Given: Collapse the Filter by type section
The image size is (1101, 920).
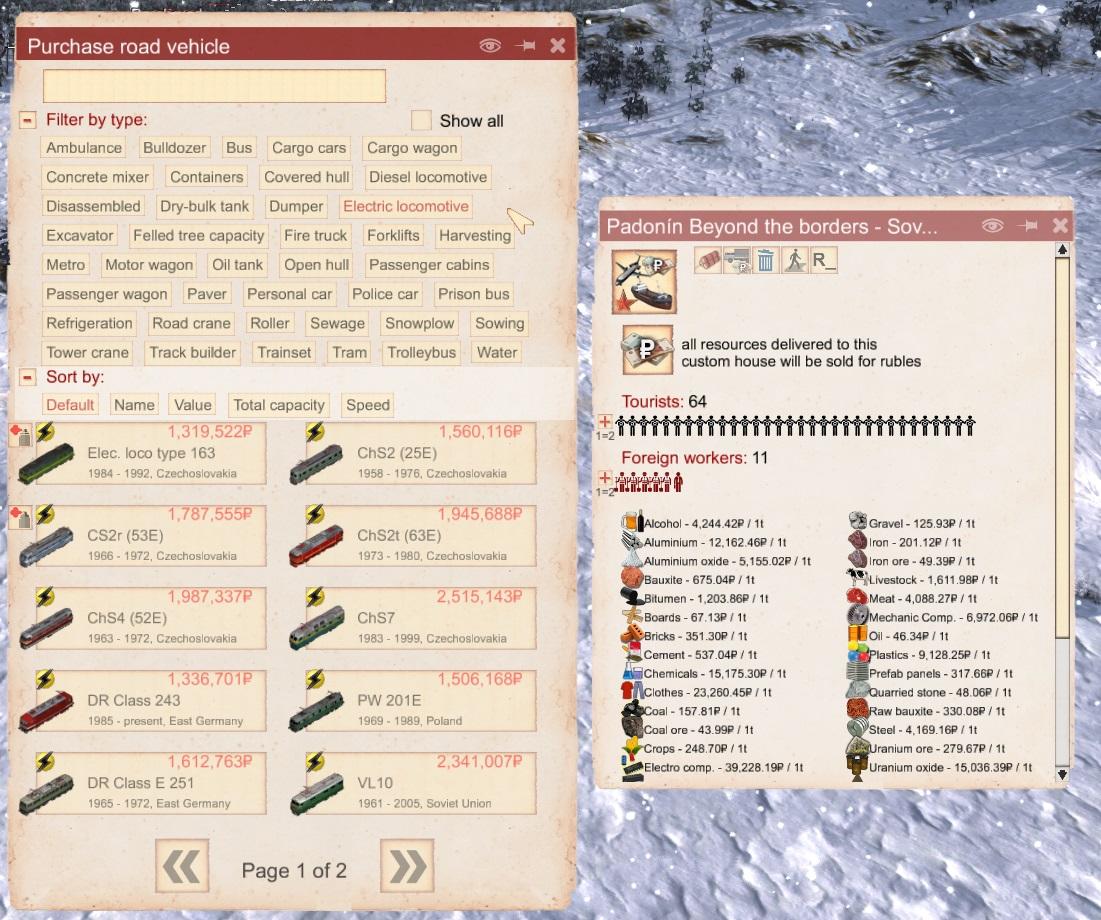Looking at the screenshot, I should [28, 120].
